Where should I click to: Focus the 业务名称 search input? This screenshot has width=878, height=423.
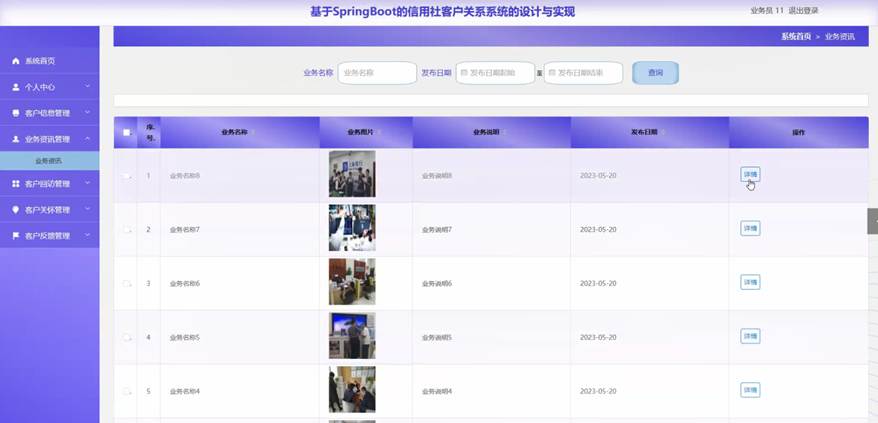tap(377, 73)
